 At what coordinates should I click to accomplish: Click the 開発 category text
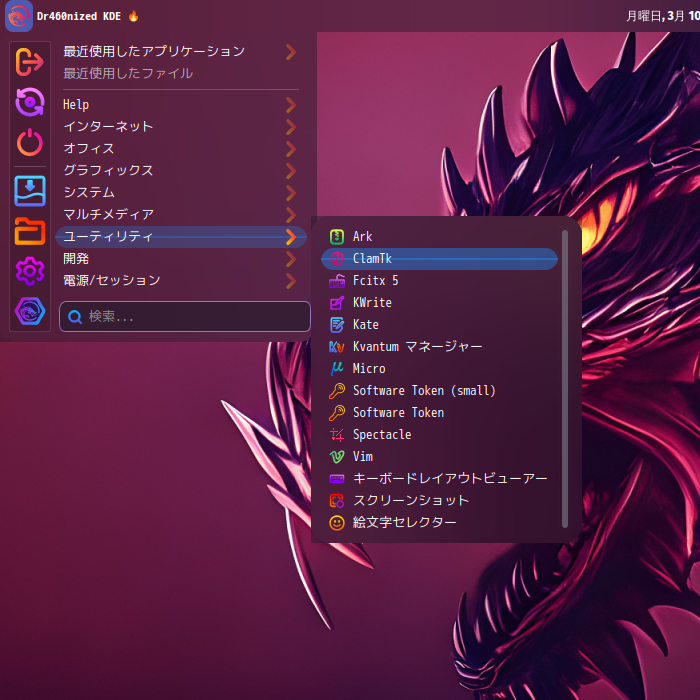pyautogui.click(x=76, y=258)
